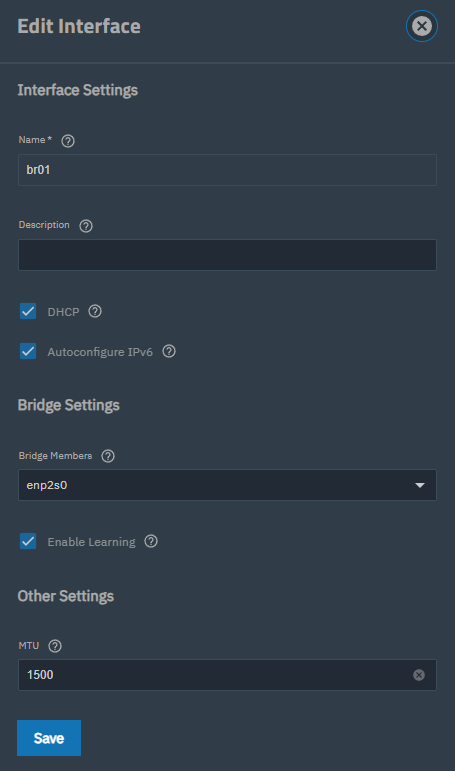Close the Edit Interface panel
This screenshot has width=455, height=771.
click(x=422, y=26)
